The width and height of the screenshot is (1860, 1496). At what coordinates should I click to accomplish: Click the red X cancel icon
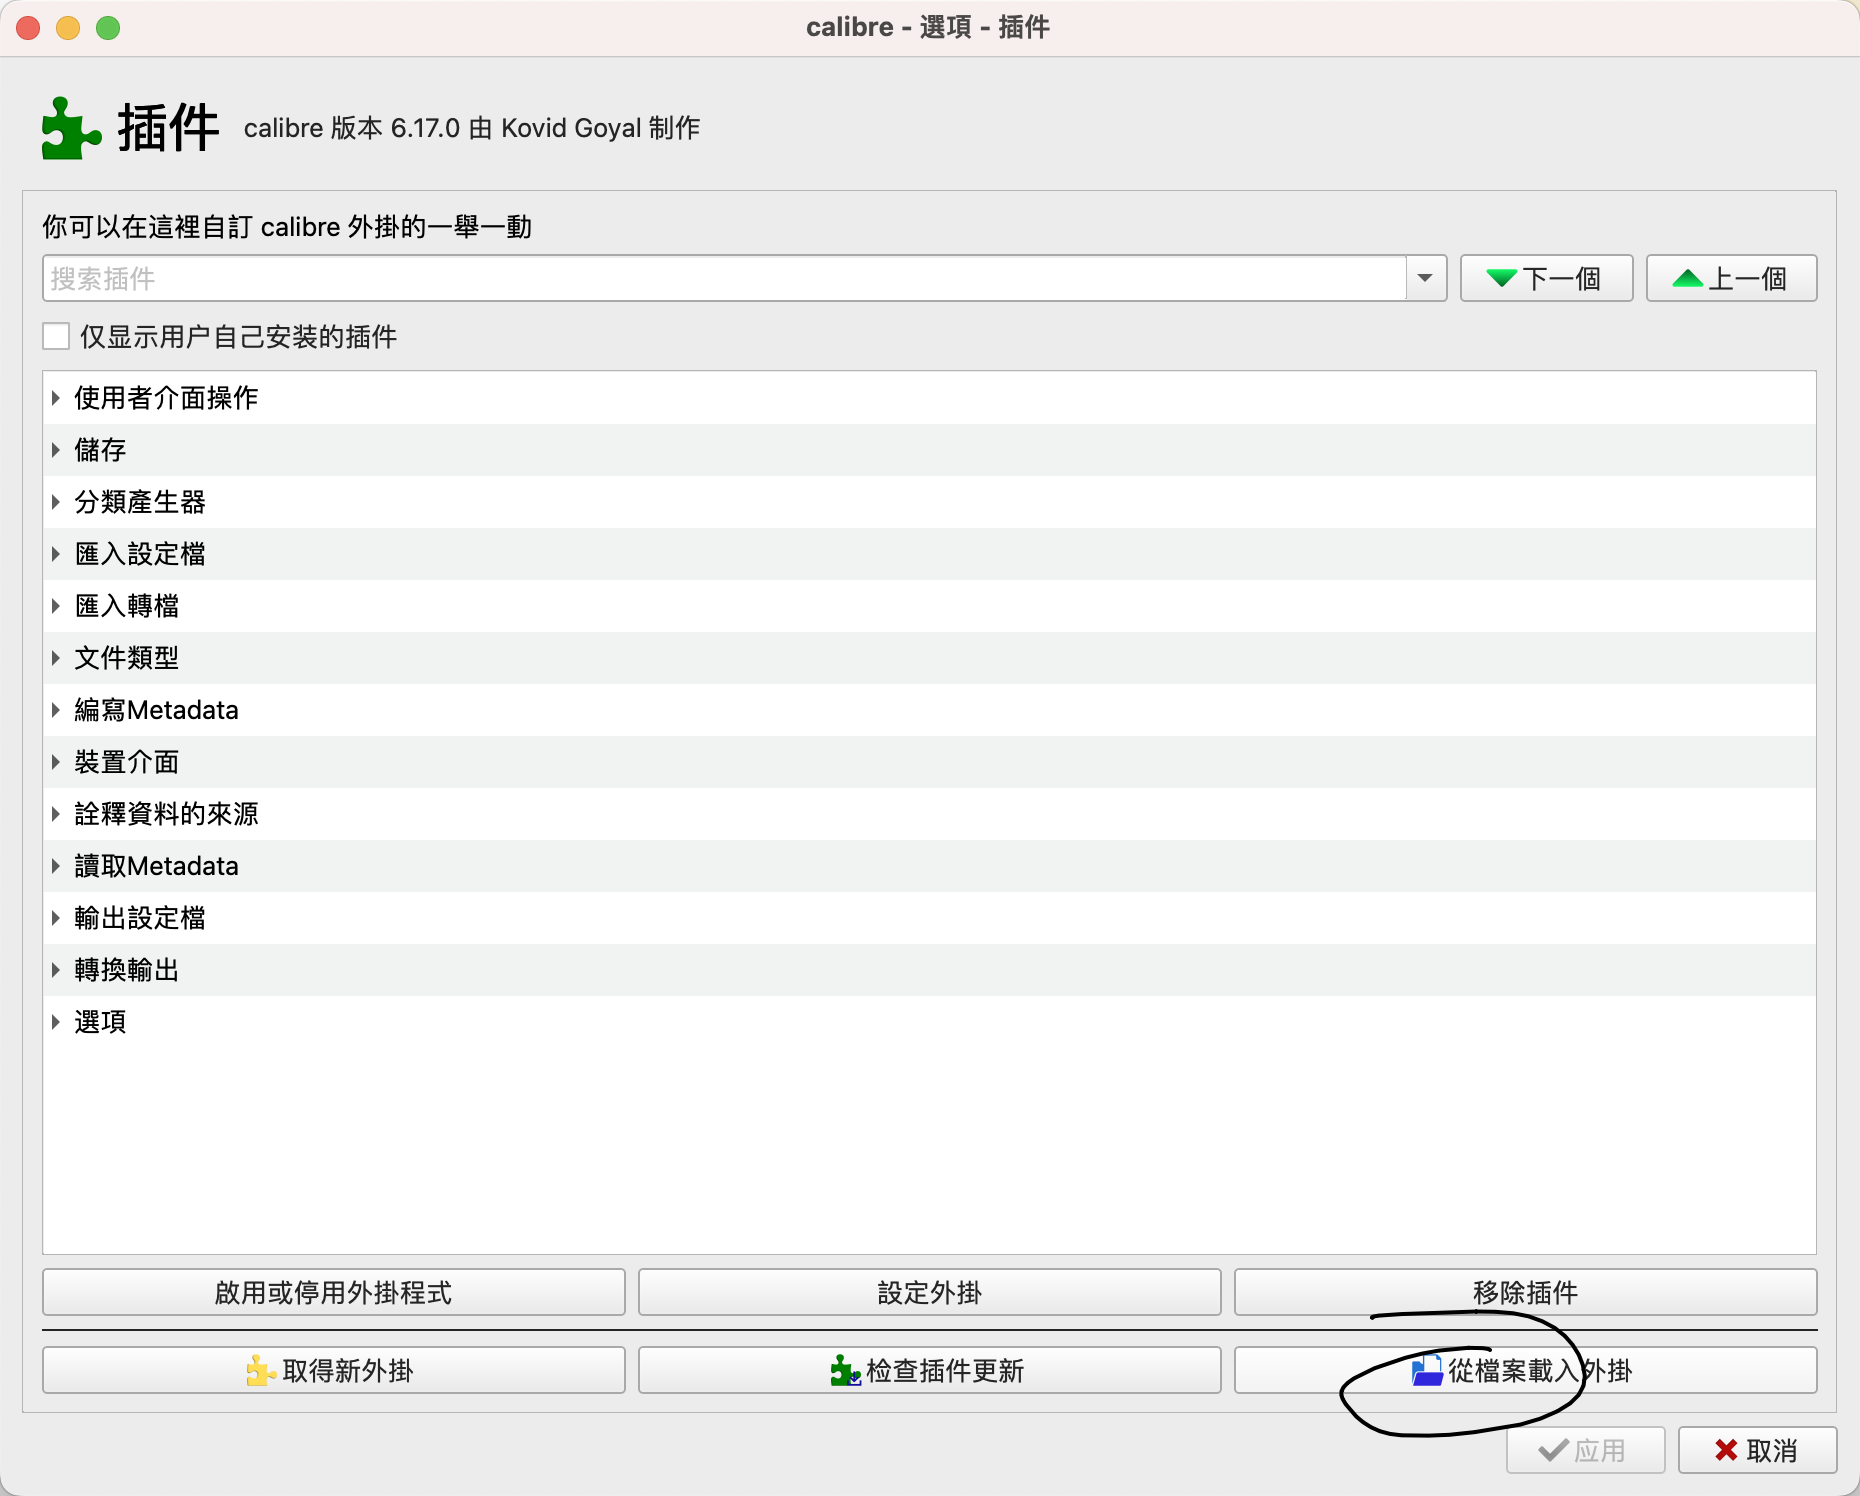tap(1725, 1450)
